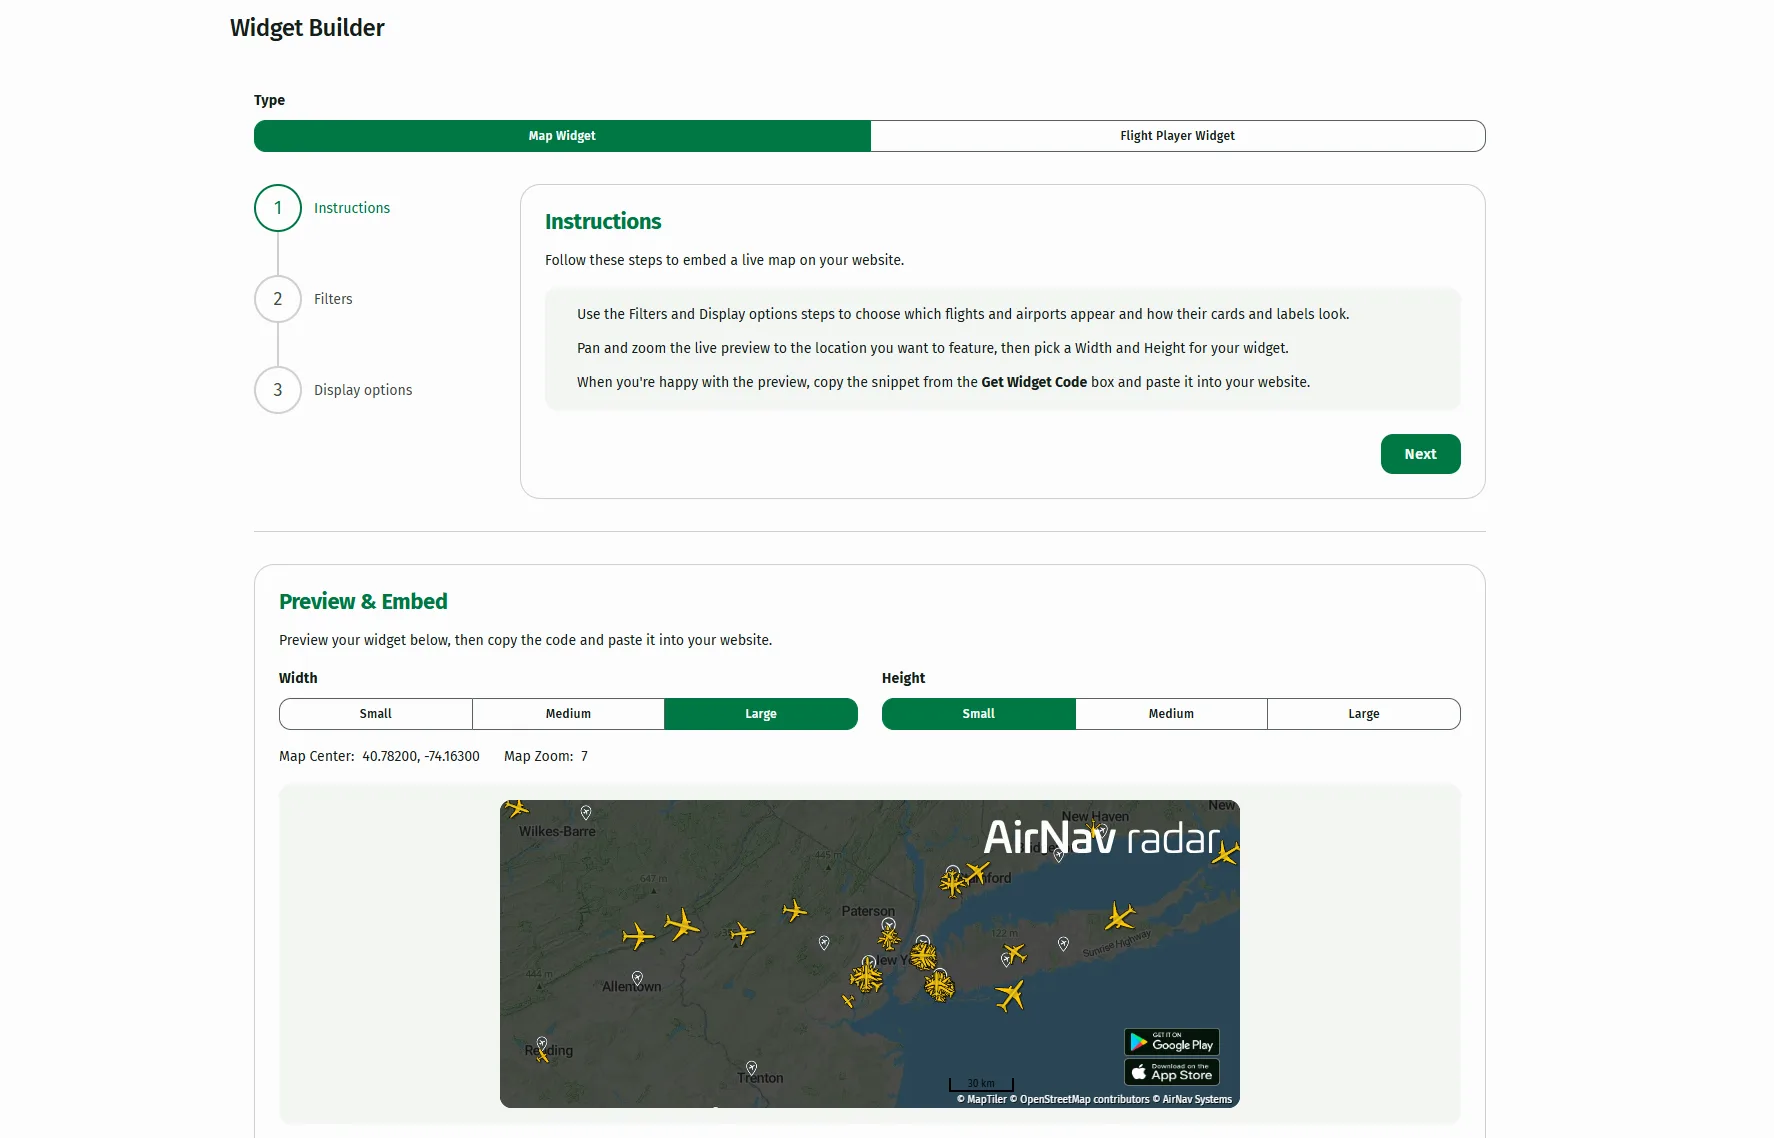Set widget Height to Medium
This screenshot has height=1138, width=1774.
pyautogui.click(x=1171, y=714)
